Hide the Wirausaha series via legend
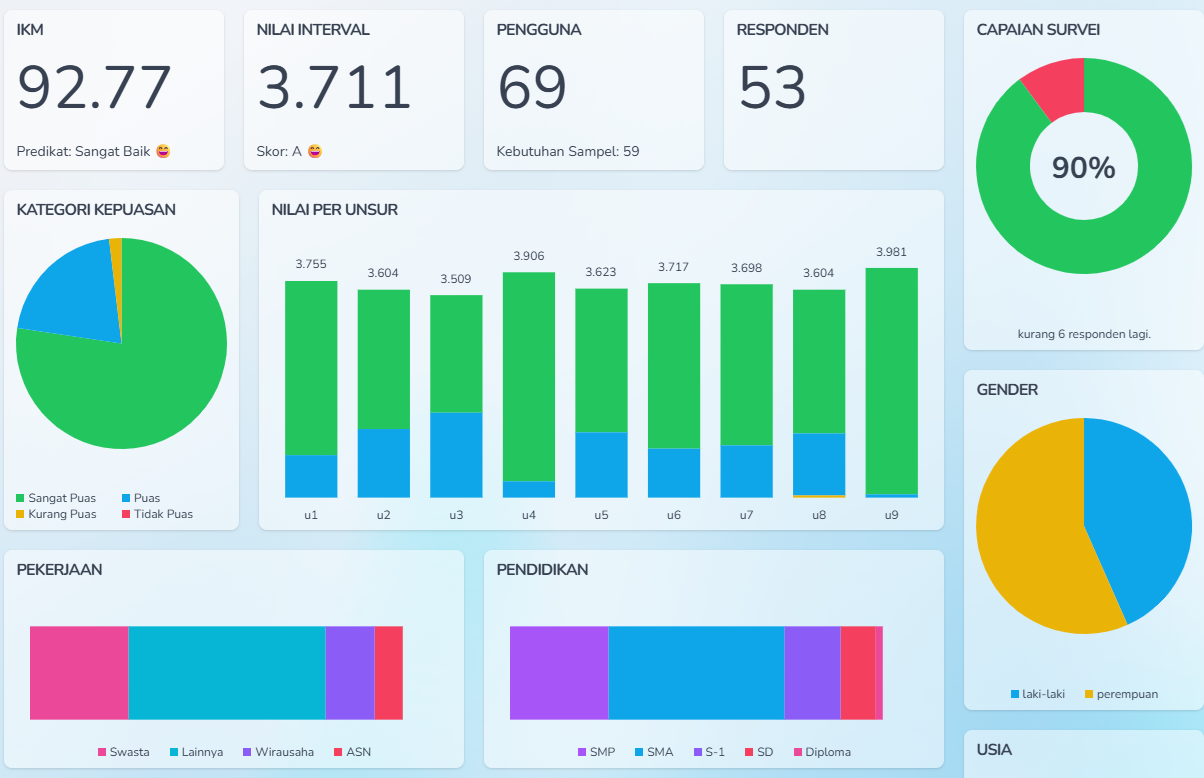The image size is (1204, 778). [277, 752]
